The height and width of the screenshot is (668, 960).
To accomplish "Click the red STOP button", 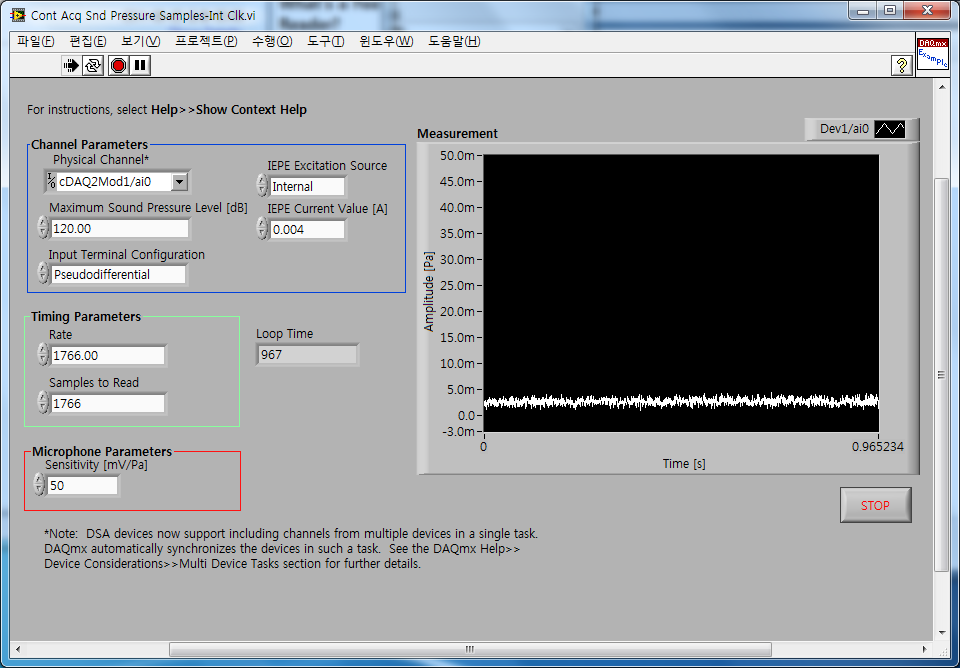I will click(x=876, y=505).
